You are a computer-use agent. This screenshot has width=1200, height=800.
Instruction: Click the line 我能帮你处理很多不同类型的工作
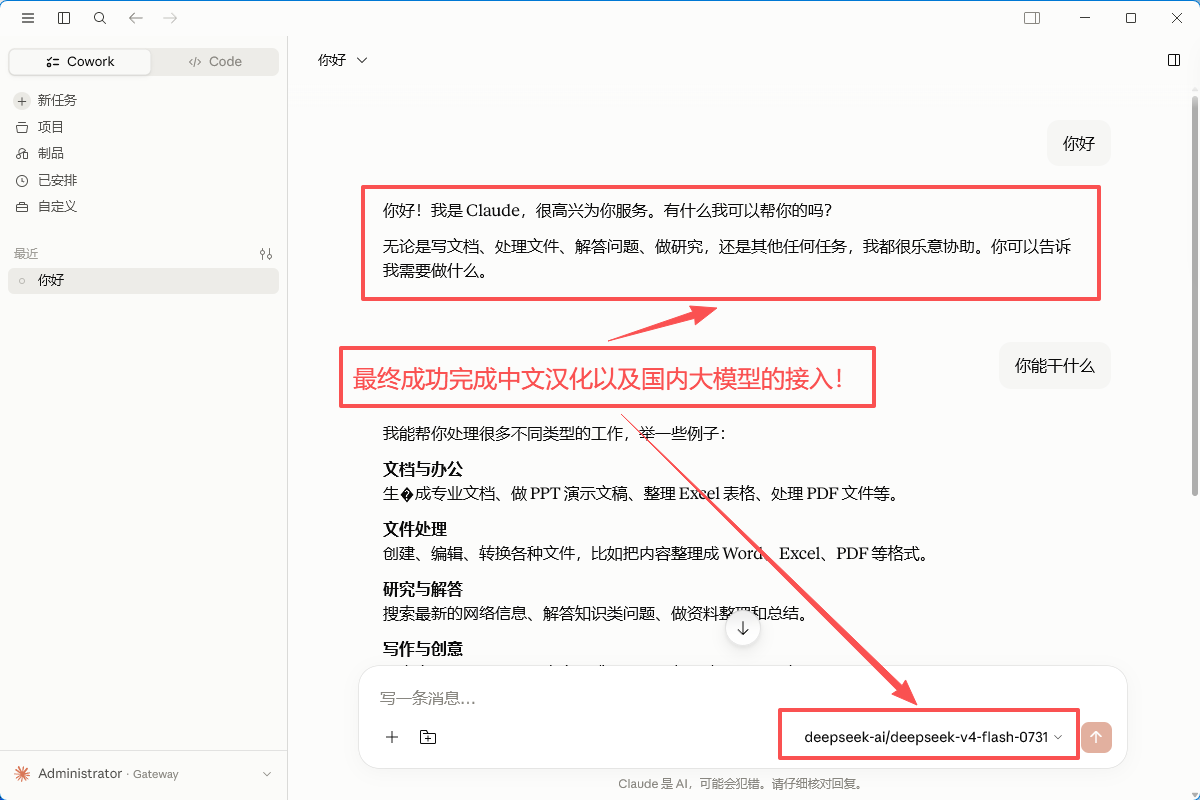click(554, 434)
